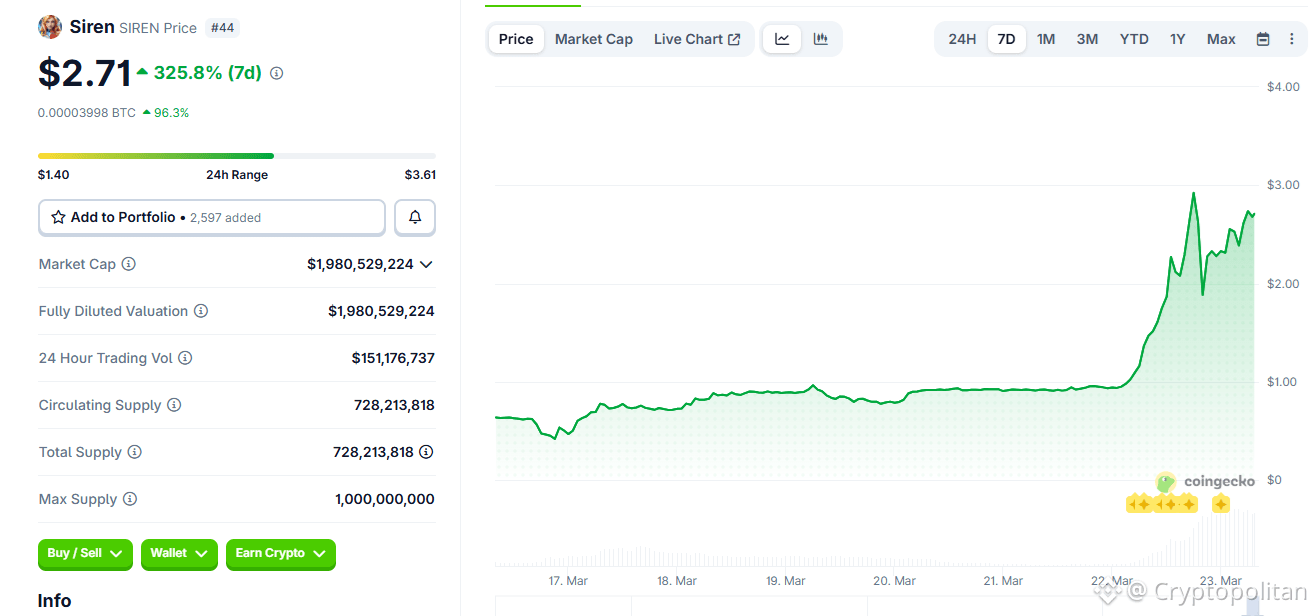Click the Siren coin logo avatar

pyautogui.click(x=49, y=26)
